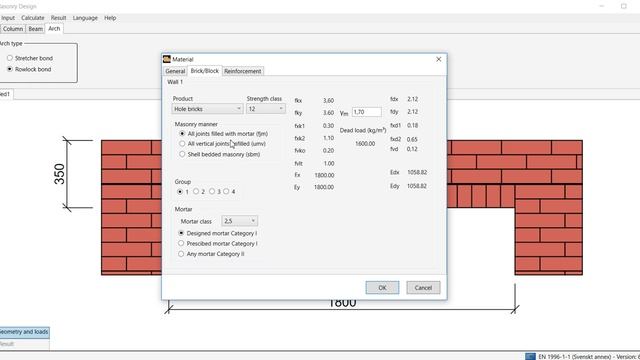The height and width of the screenshot is (360, 640).
Task: Cancel the Material dialog
Action: pos(423,288)
